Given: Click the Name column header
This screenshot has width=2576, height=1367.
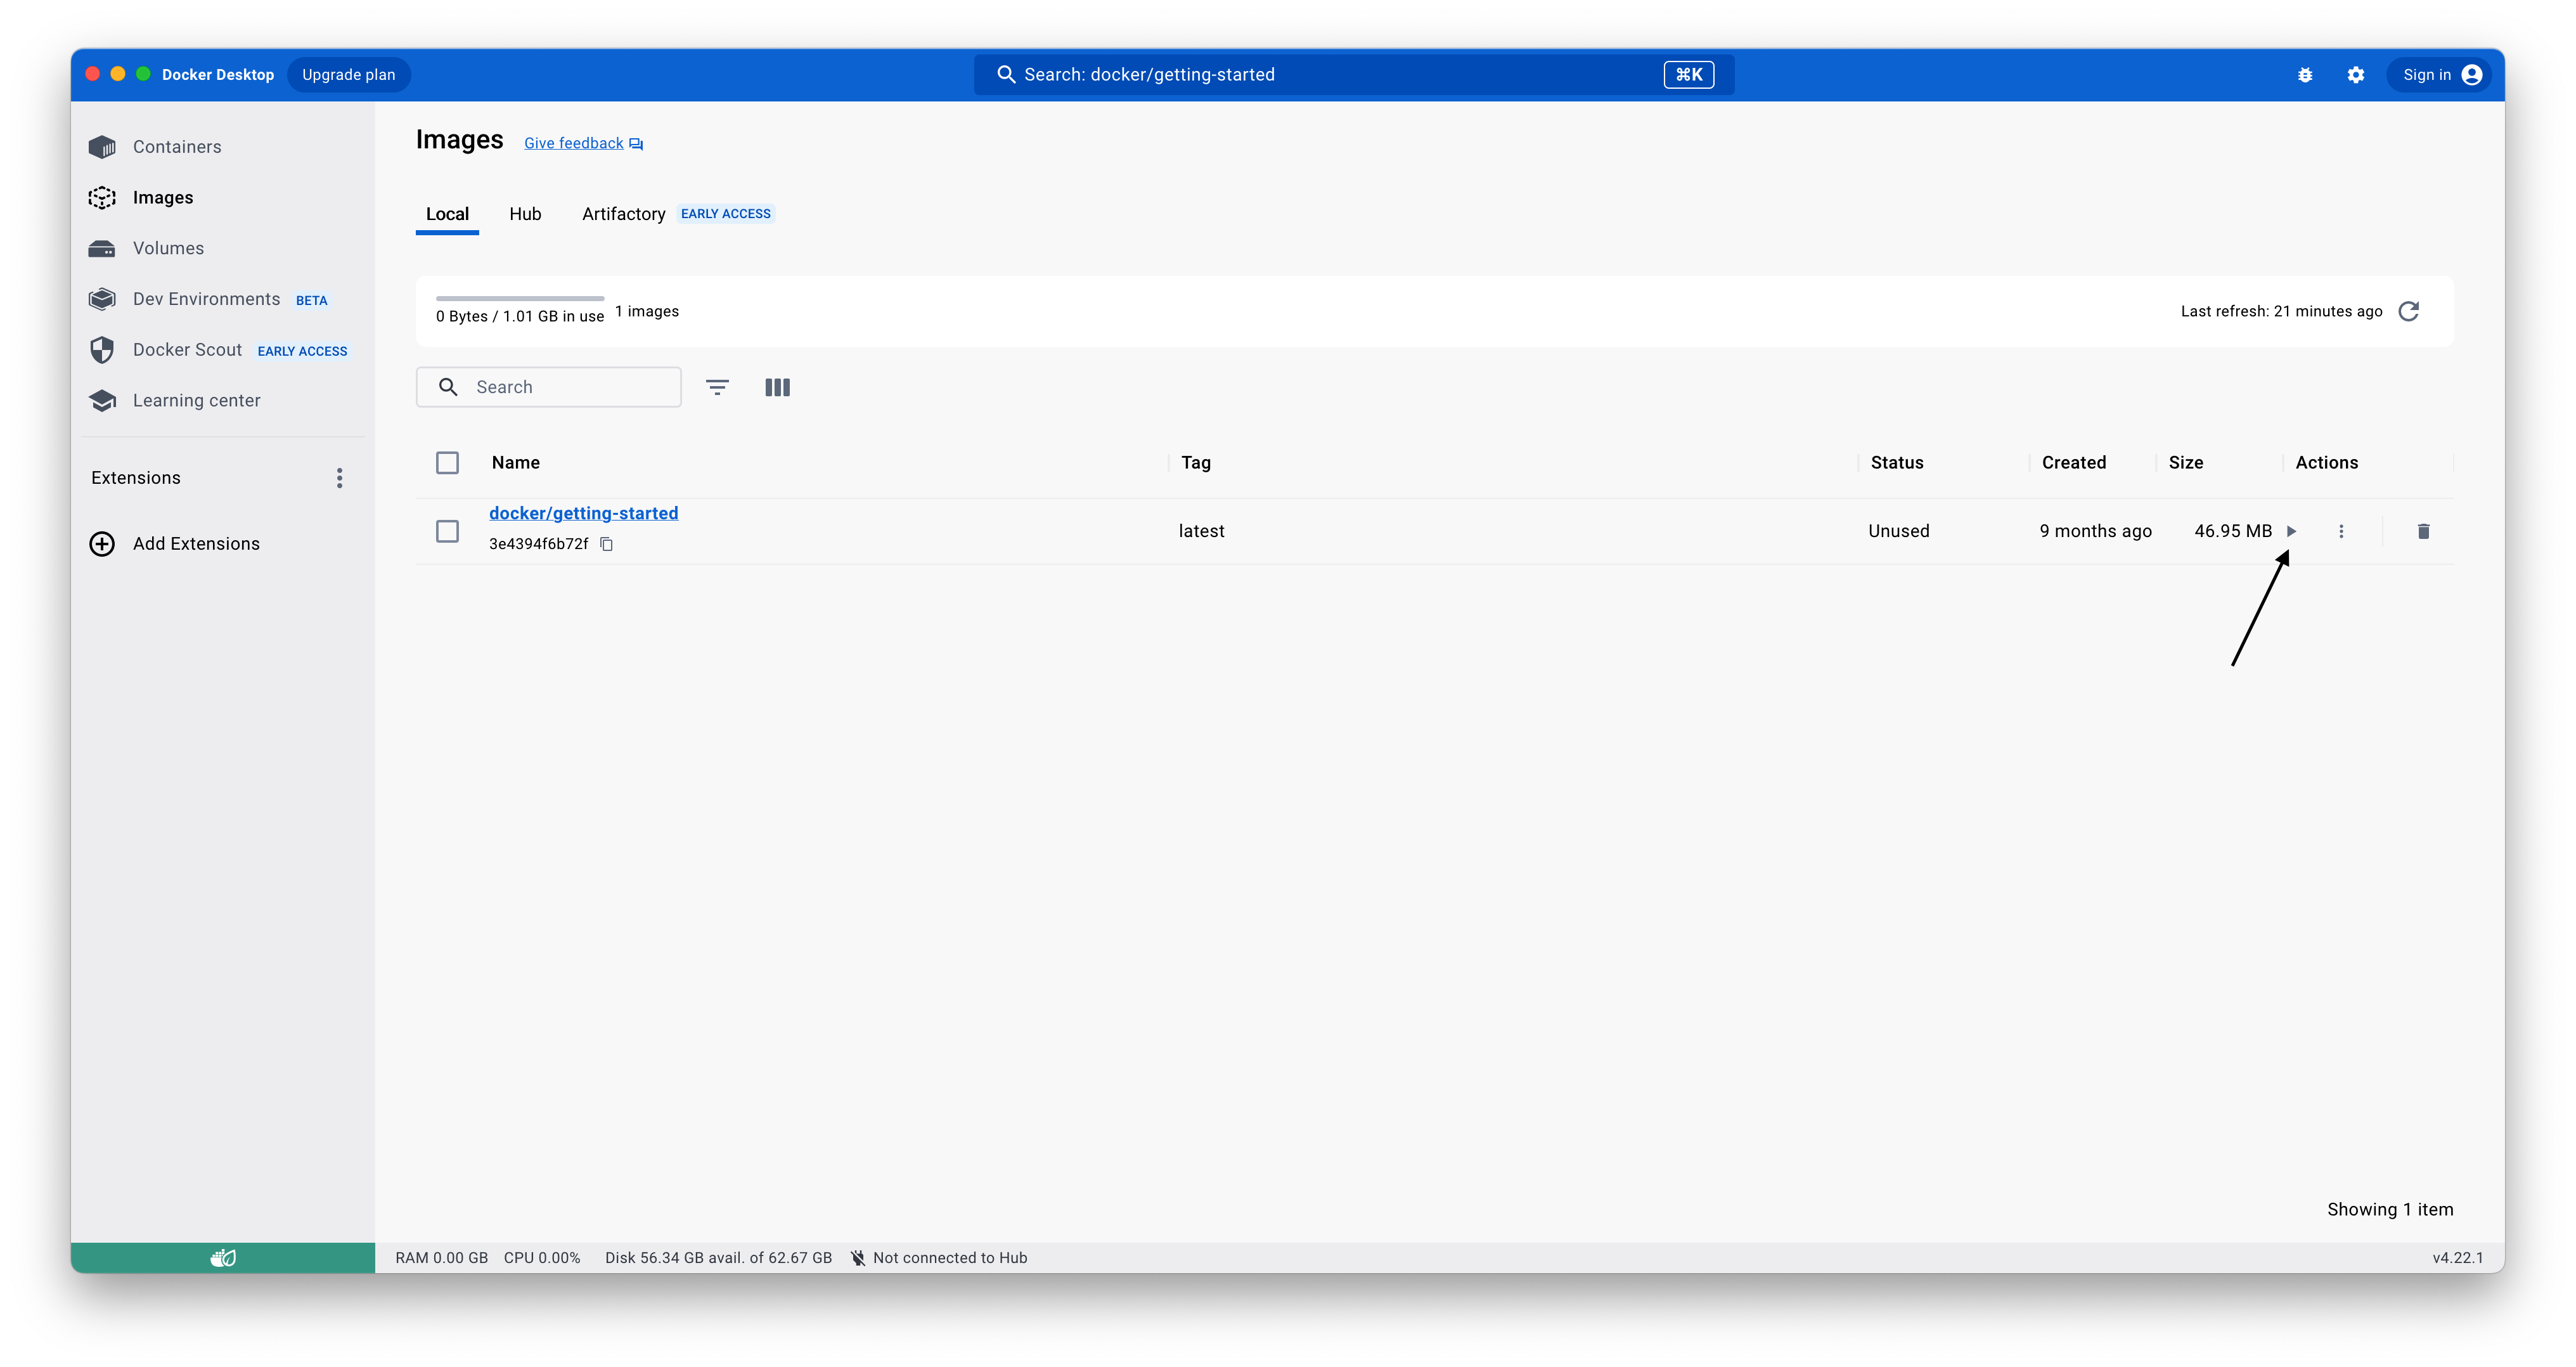Looking at the screenshot, I should (x=516, y=462).
